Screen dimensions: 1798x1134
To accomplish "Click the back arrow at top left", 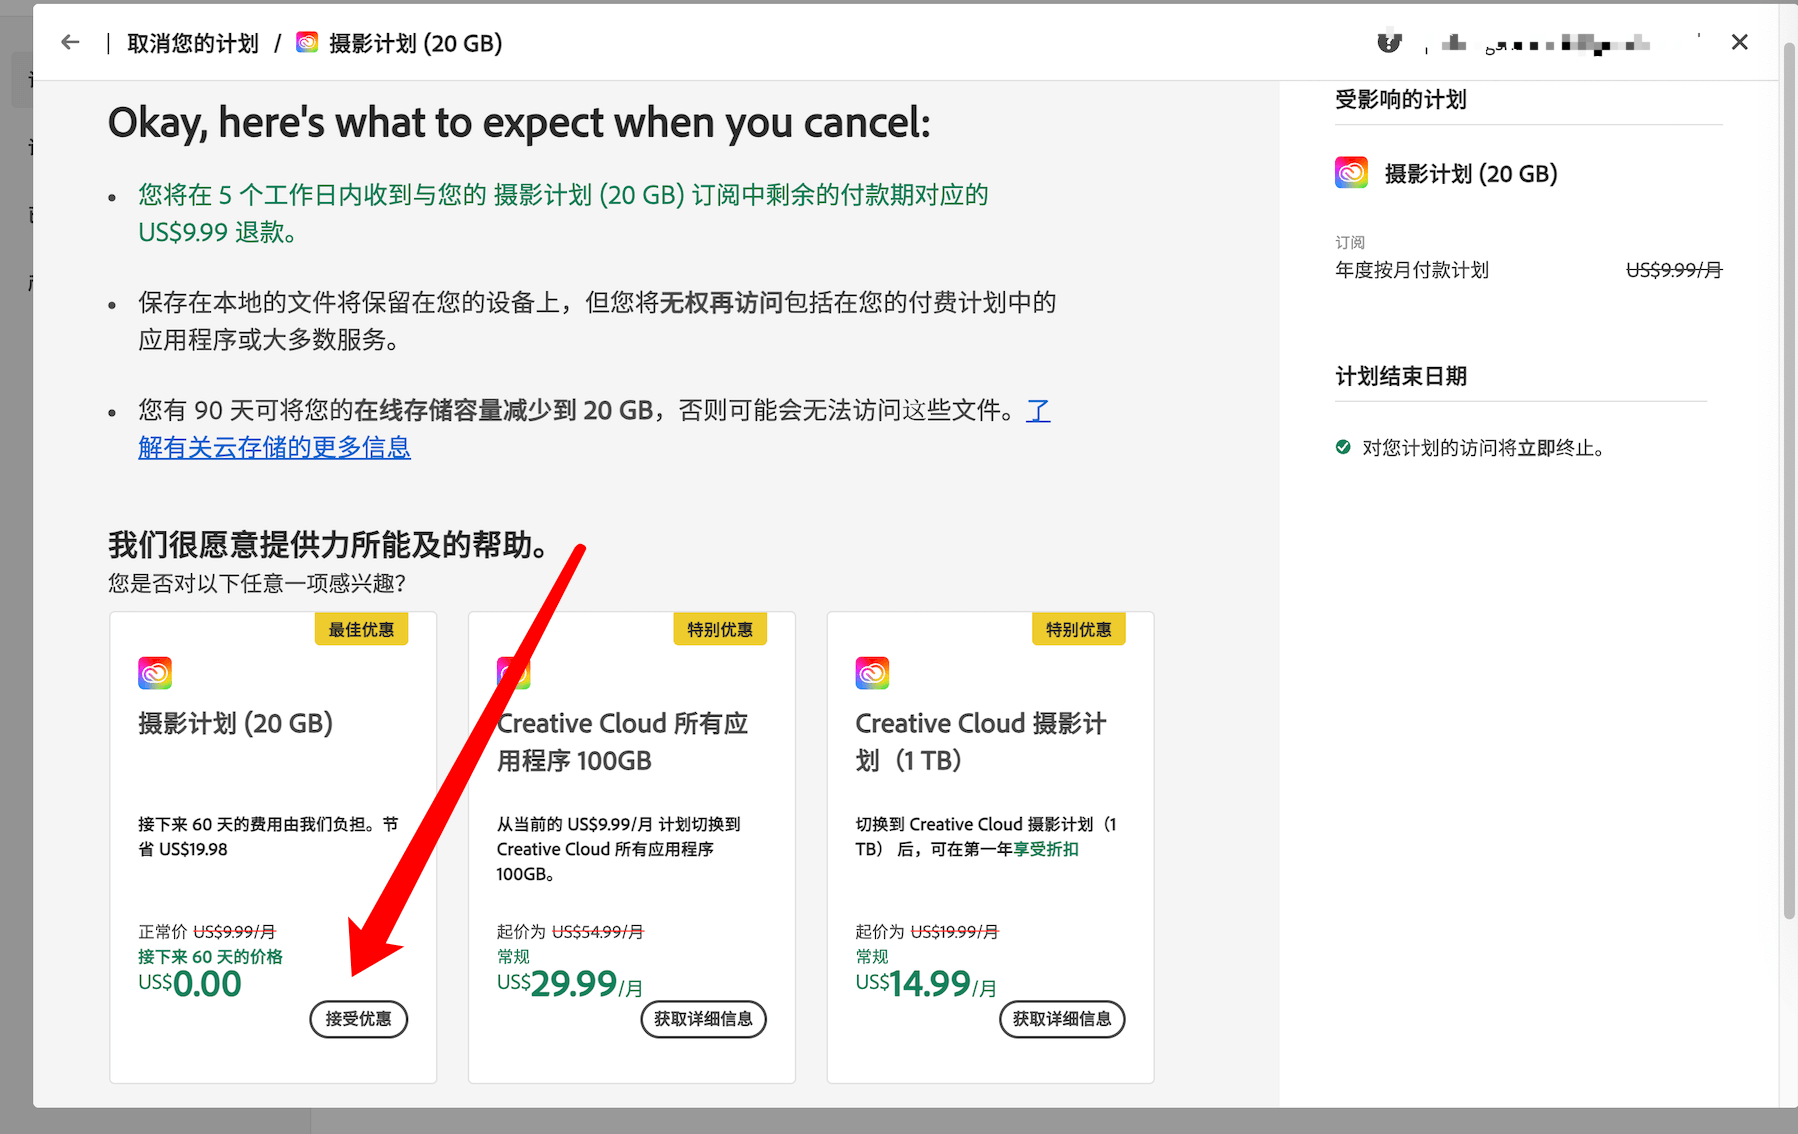I will pos(69,41).
